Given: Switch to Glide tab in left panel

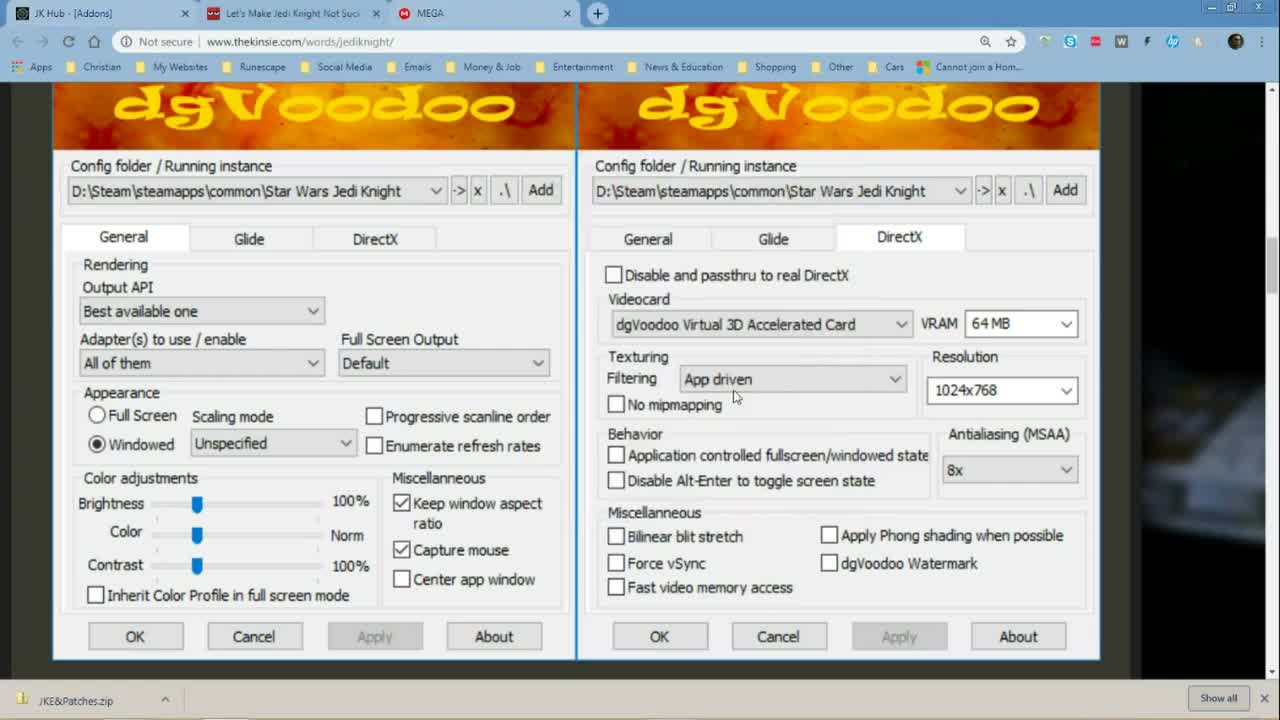Looking at the screenshot, I should 249,239.
